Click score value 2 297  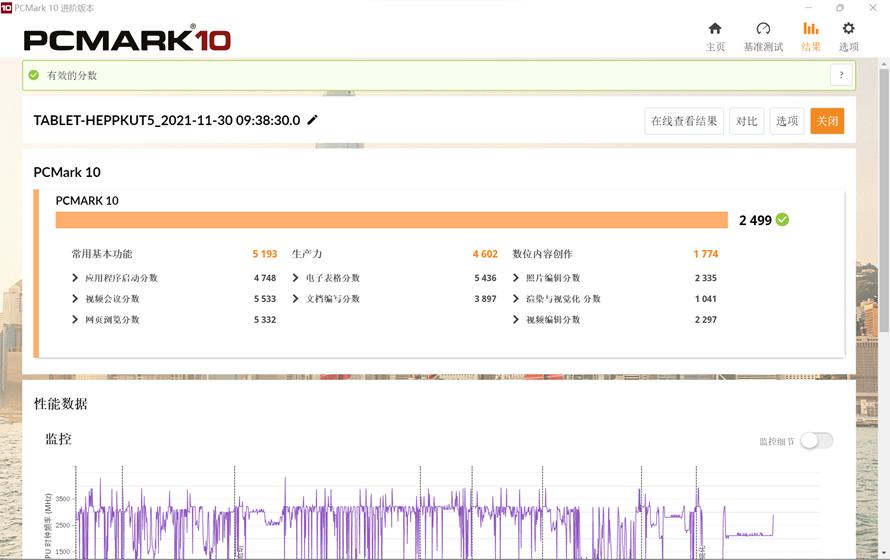pyautogui.click(x=706, y=319)
